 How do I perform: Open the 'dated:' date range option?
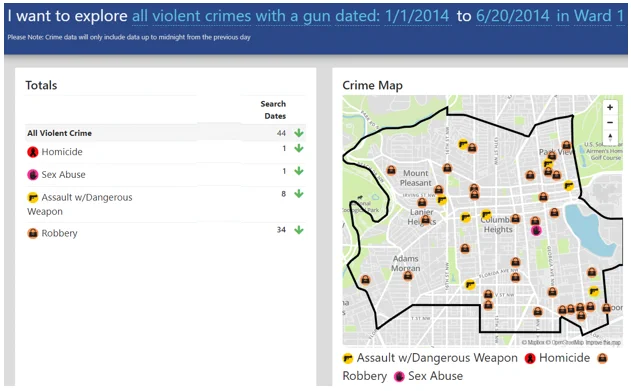click(x=357, y=16)
